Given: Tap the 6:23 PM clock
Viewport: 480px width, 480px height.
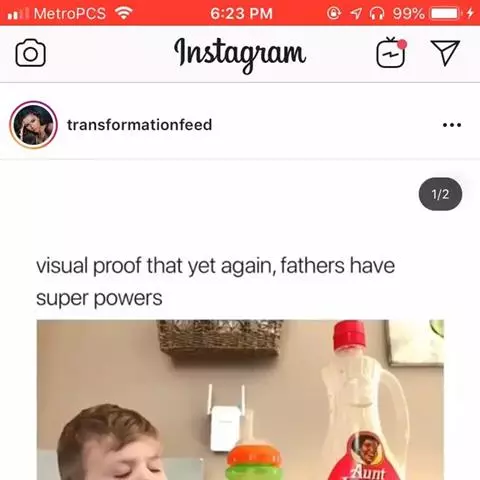Looking at the screenshot, I should coord(241,14).
